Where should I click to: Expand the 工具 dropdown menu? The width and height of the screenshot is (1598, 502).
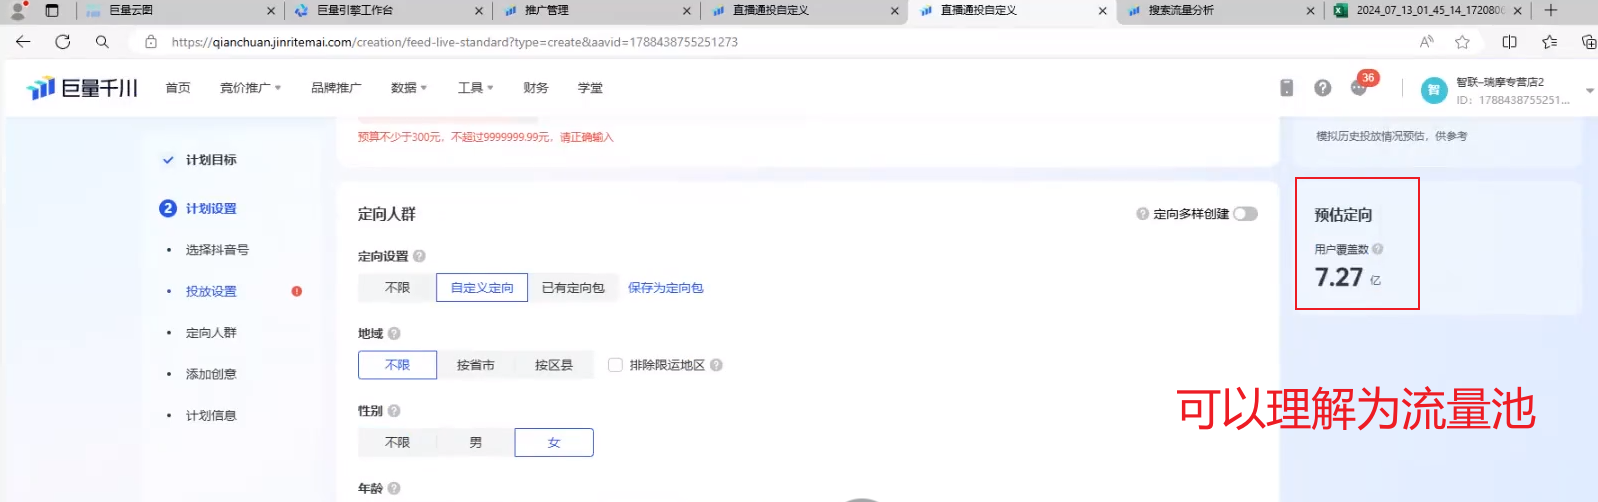[x=475, y=88]
